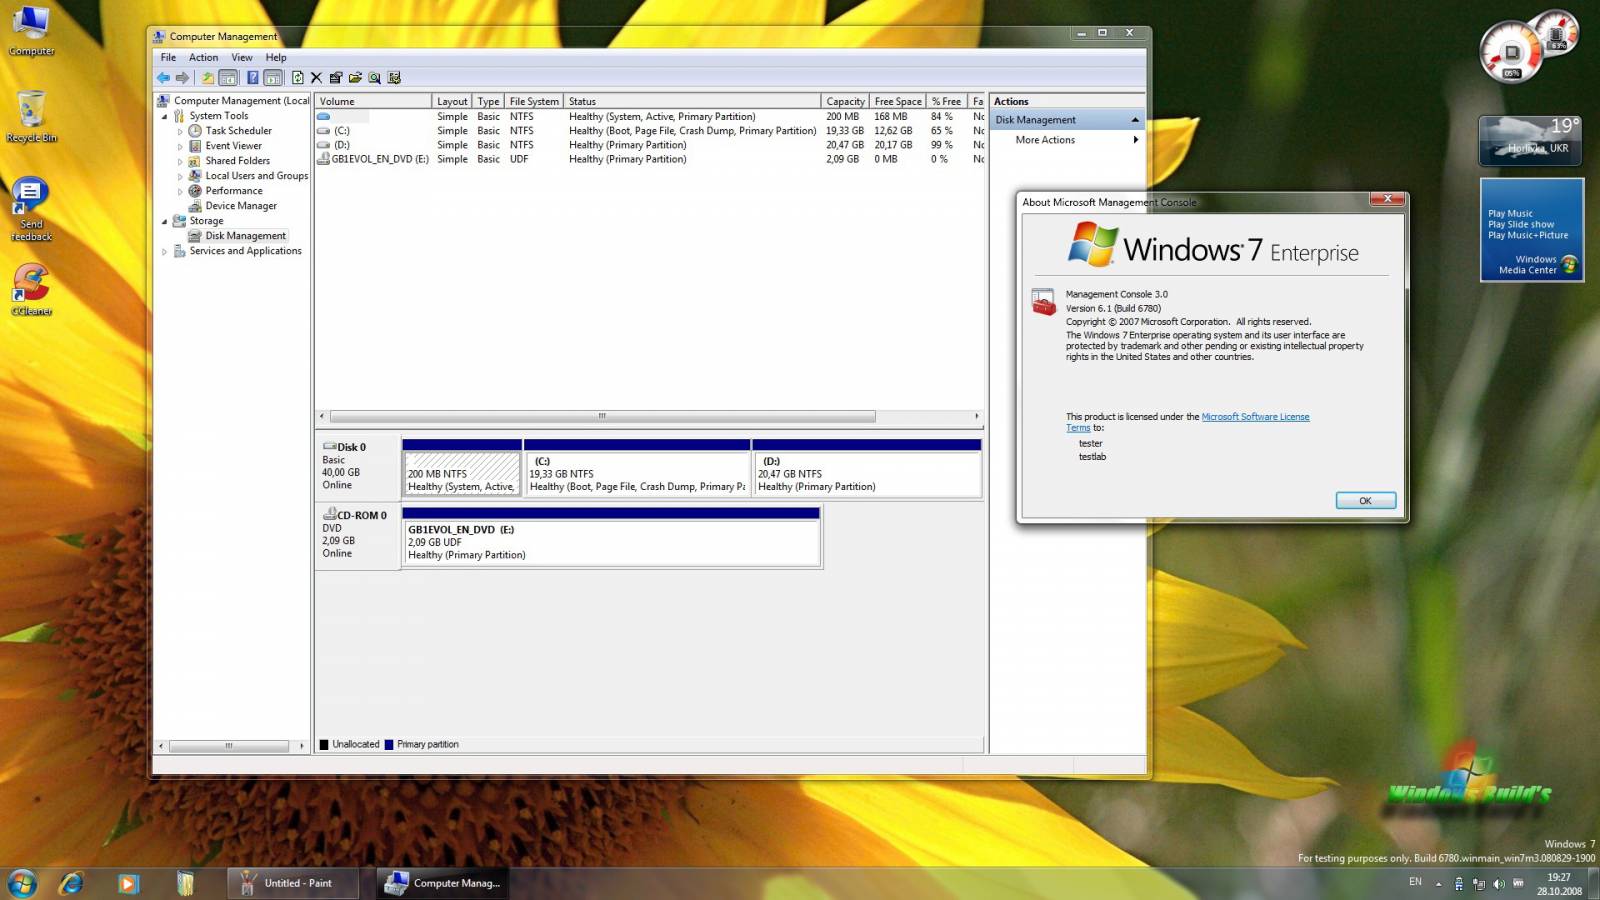Screen dimensions: 1600x900
Task: Click the volume list horizontal scrollbar
Action: tap(602, 416)
